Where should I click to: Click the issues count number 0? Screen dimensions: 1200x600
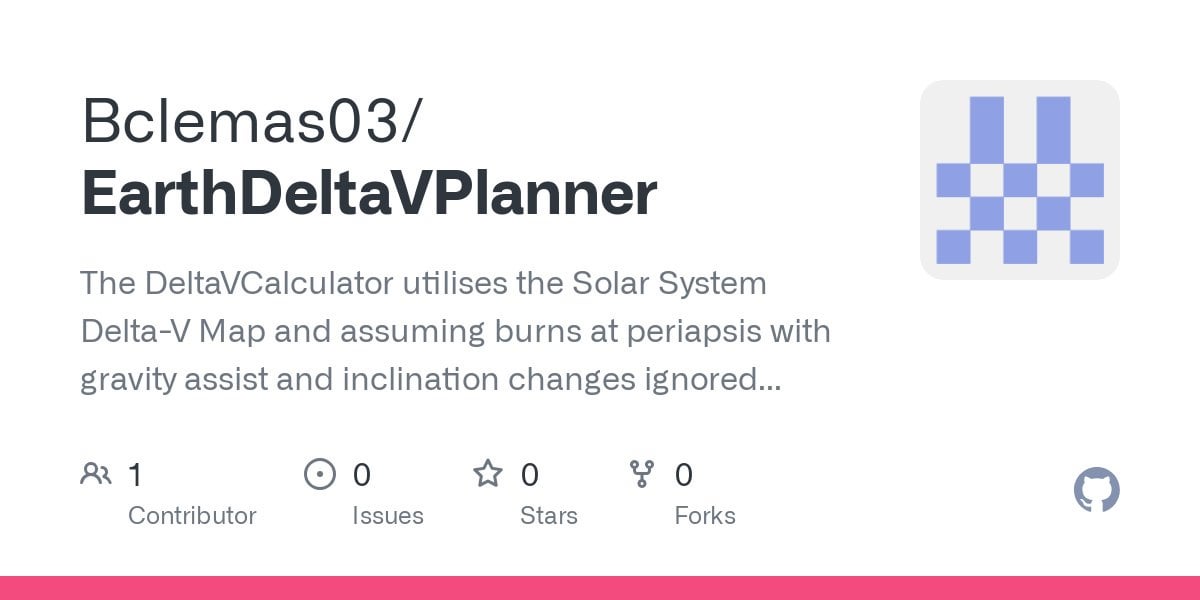click(362, 474)
